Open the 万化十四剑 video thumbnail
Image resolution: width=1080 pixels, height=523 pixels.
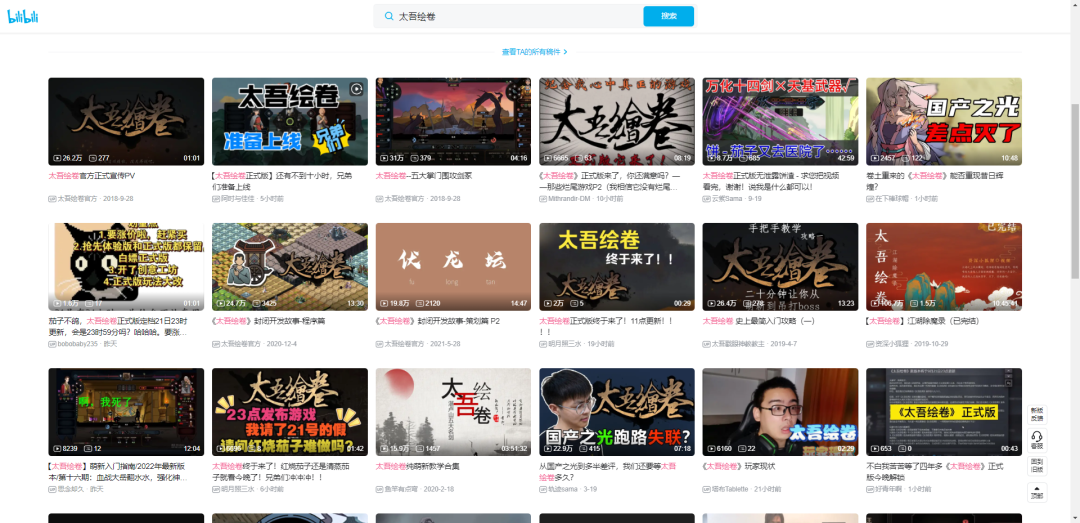(x=780, y=121)
